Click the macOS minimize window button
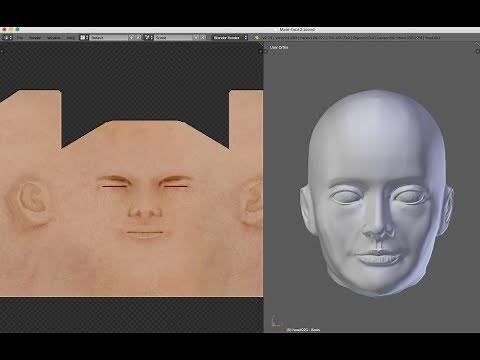Screen dimensions: 480x360 (11, 30)
